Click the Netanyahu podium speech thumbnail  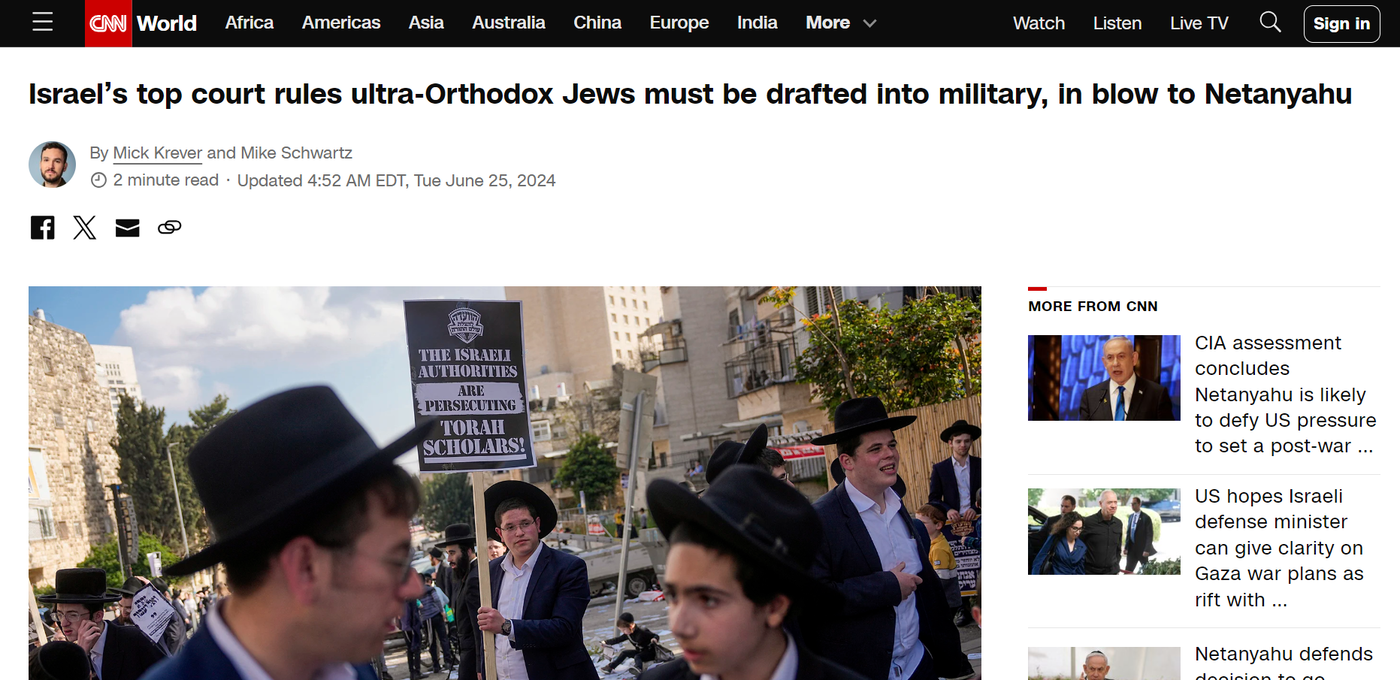click(1104, 378)
